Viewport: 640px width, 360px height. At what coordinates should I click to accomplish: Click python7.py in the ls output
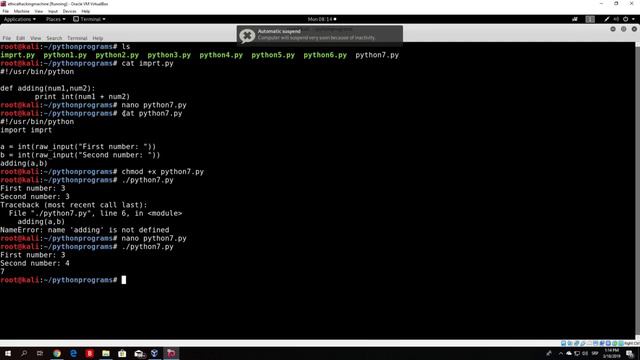377,55
